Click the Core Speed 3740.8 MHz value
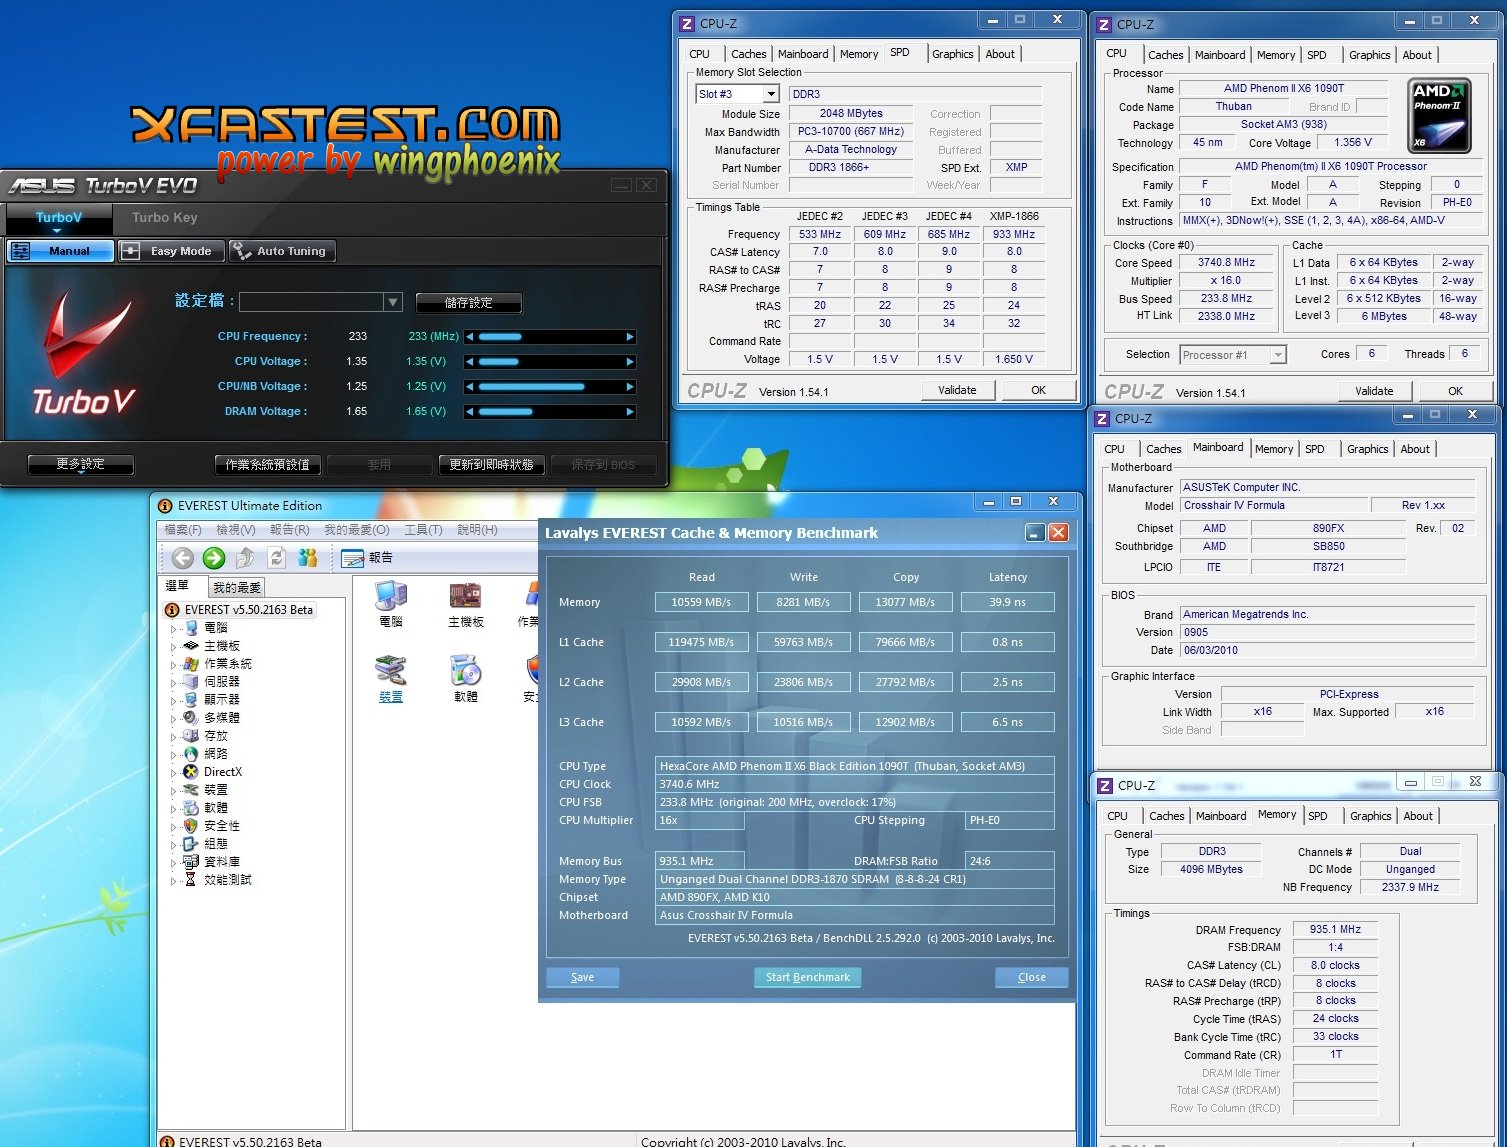 1226,263
